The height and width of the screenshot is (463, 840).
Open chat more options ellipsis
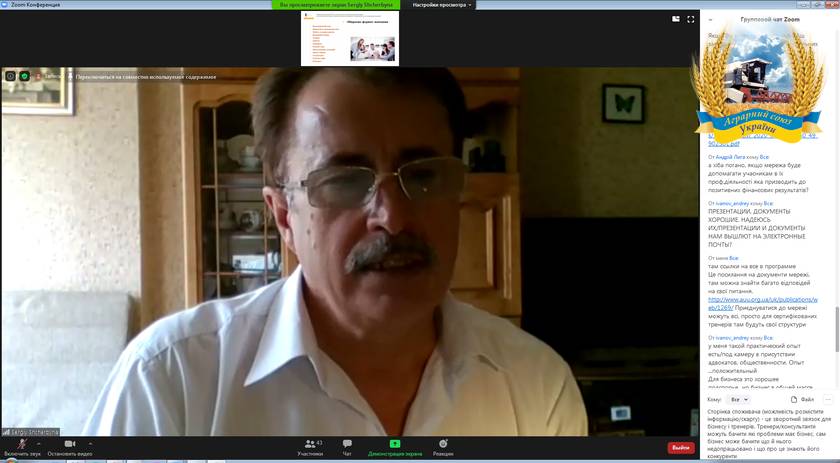point(828,399)
